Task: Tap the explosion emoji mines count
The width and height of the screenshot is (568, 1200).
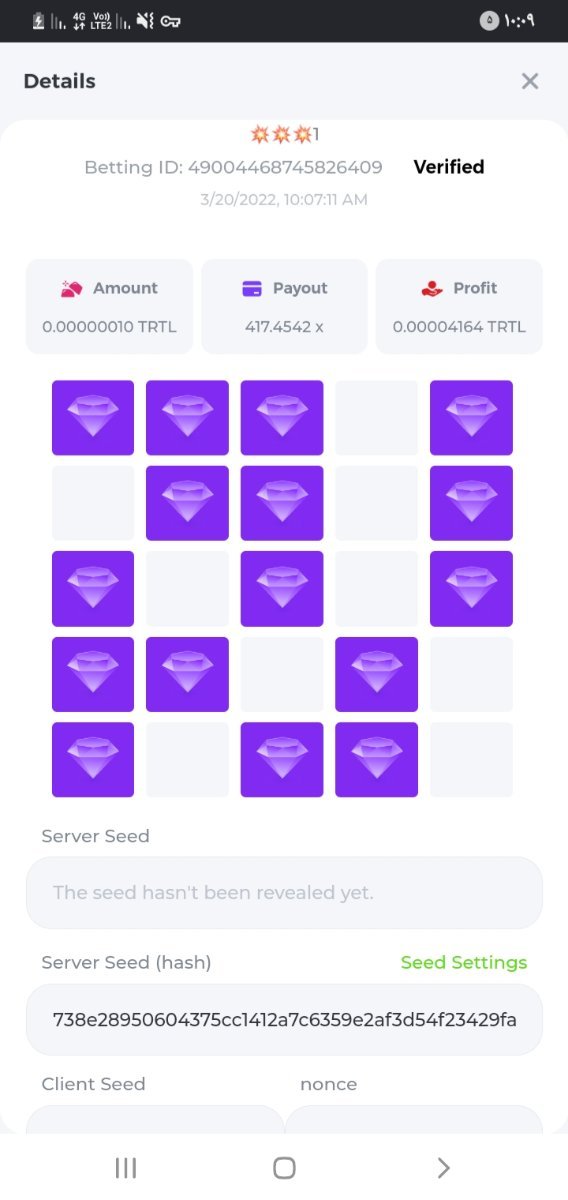Action: coord(284,134)
